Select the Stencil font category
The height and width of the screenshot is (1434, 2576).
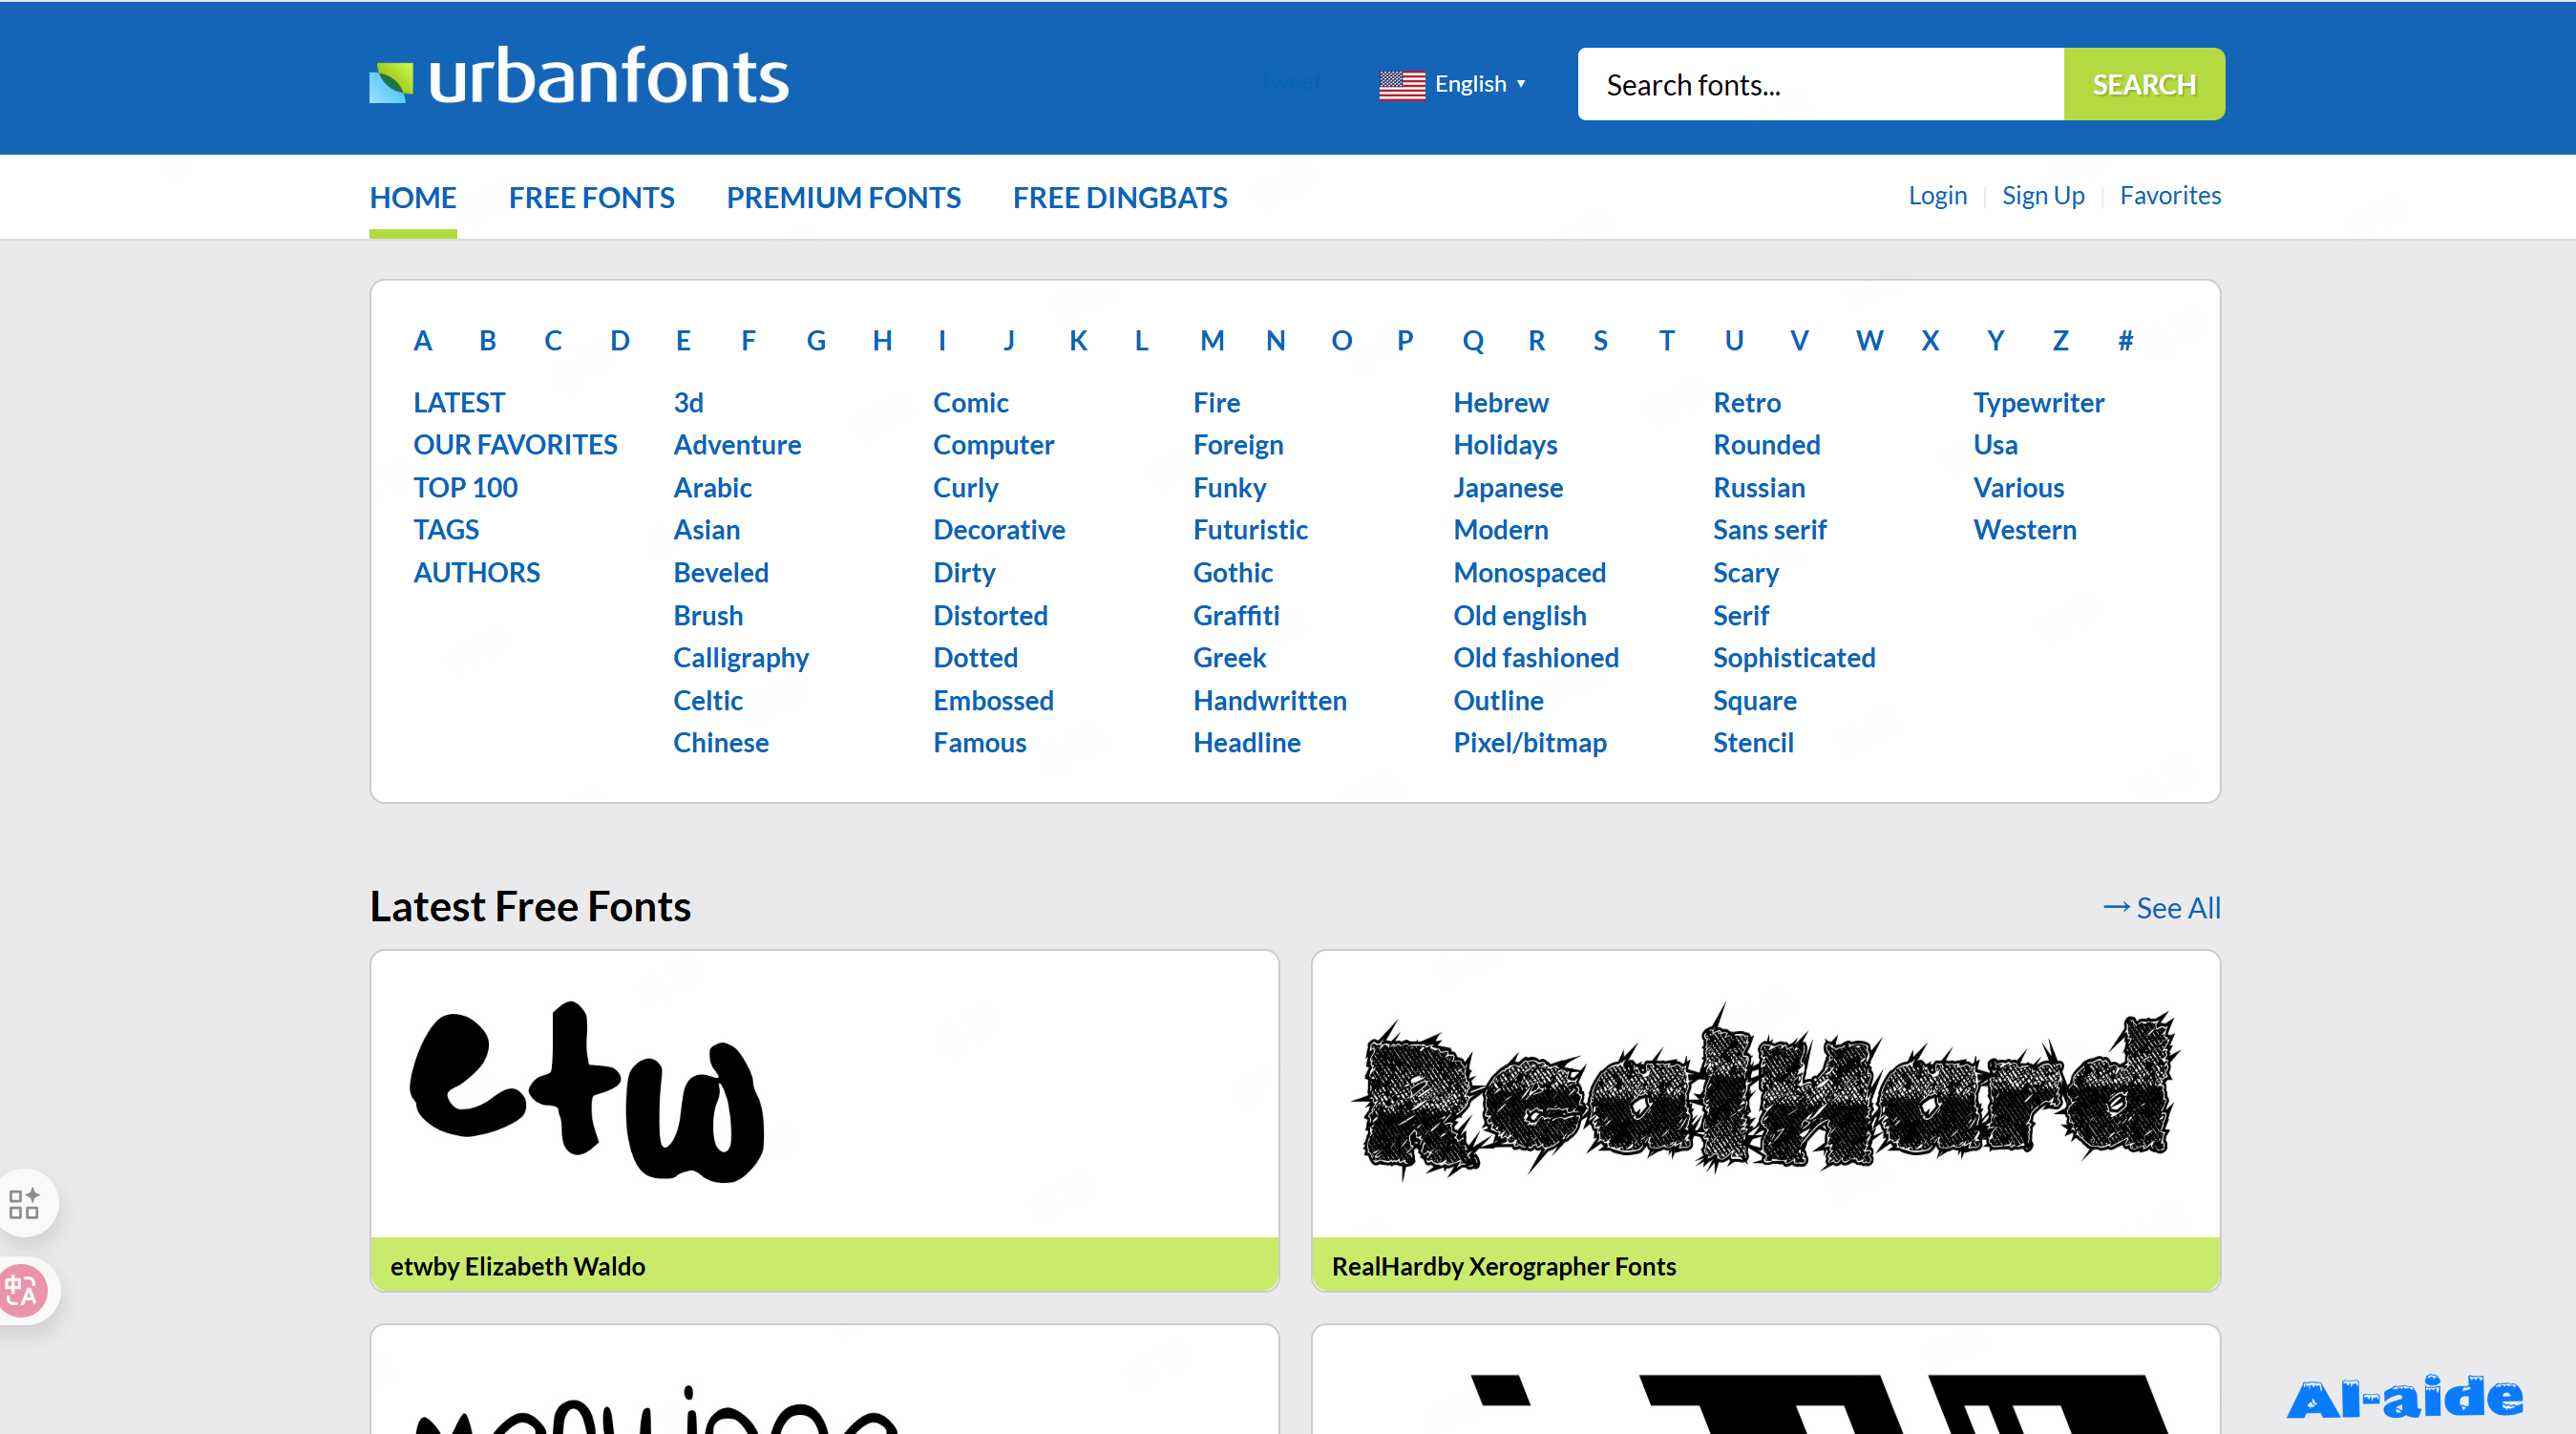point(1753,743)
